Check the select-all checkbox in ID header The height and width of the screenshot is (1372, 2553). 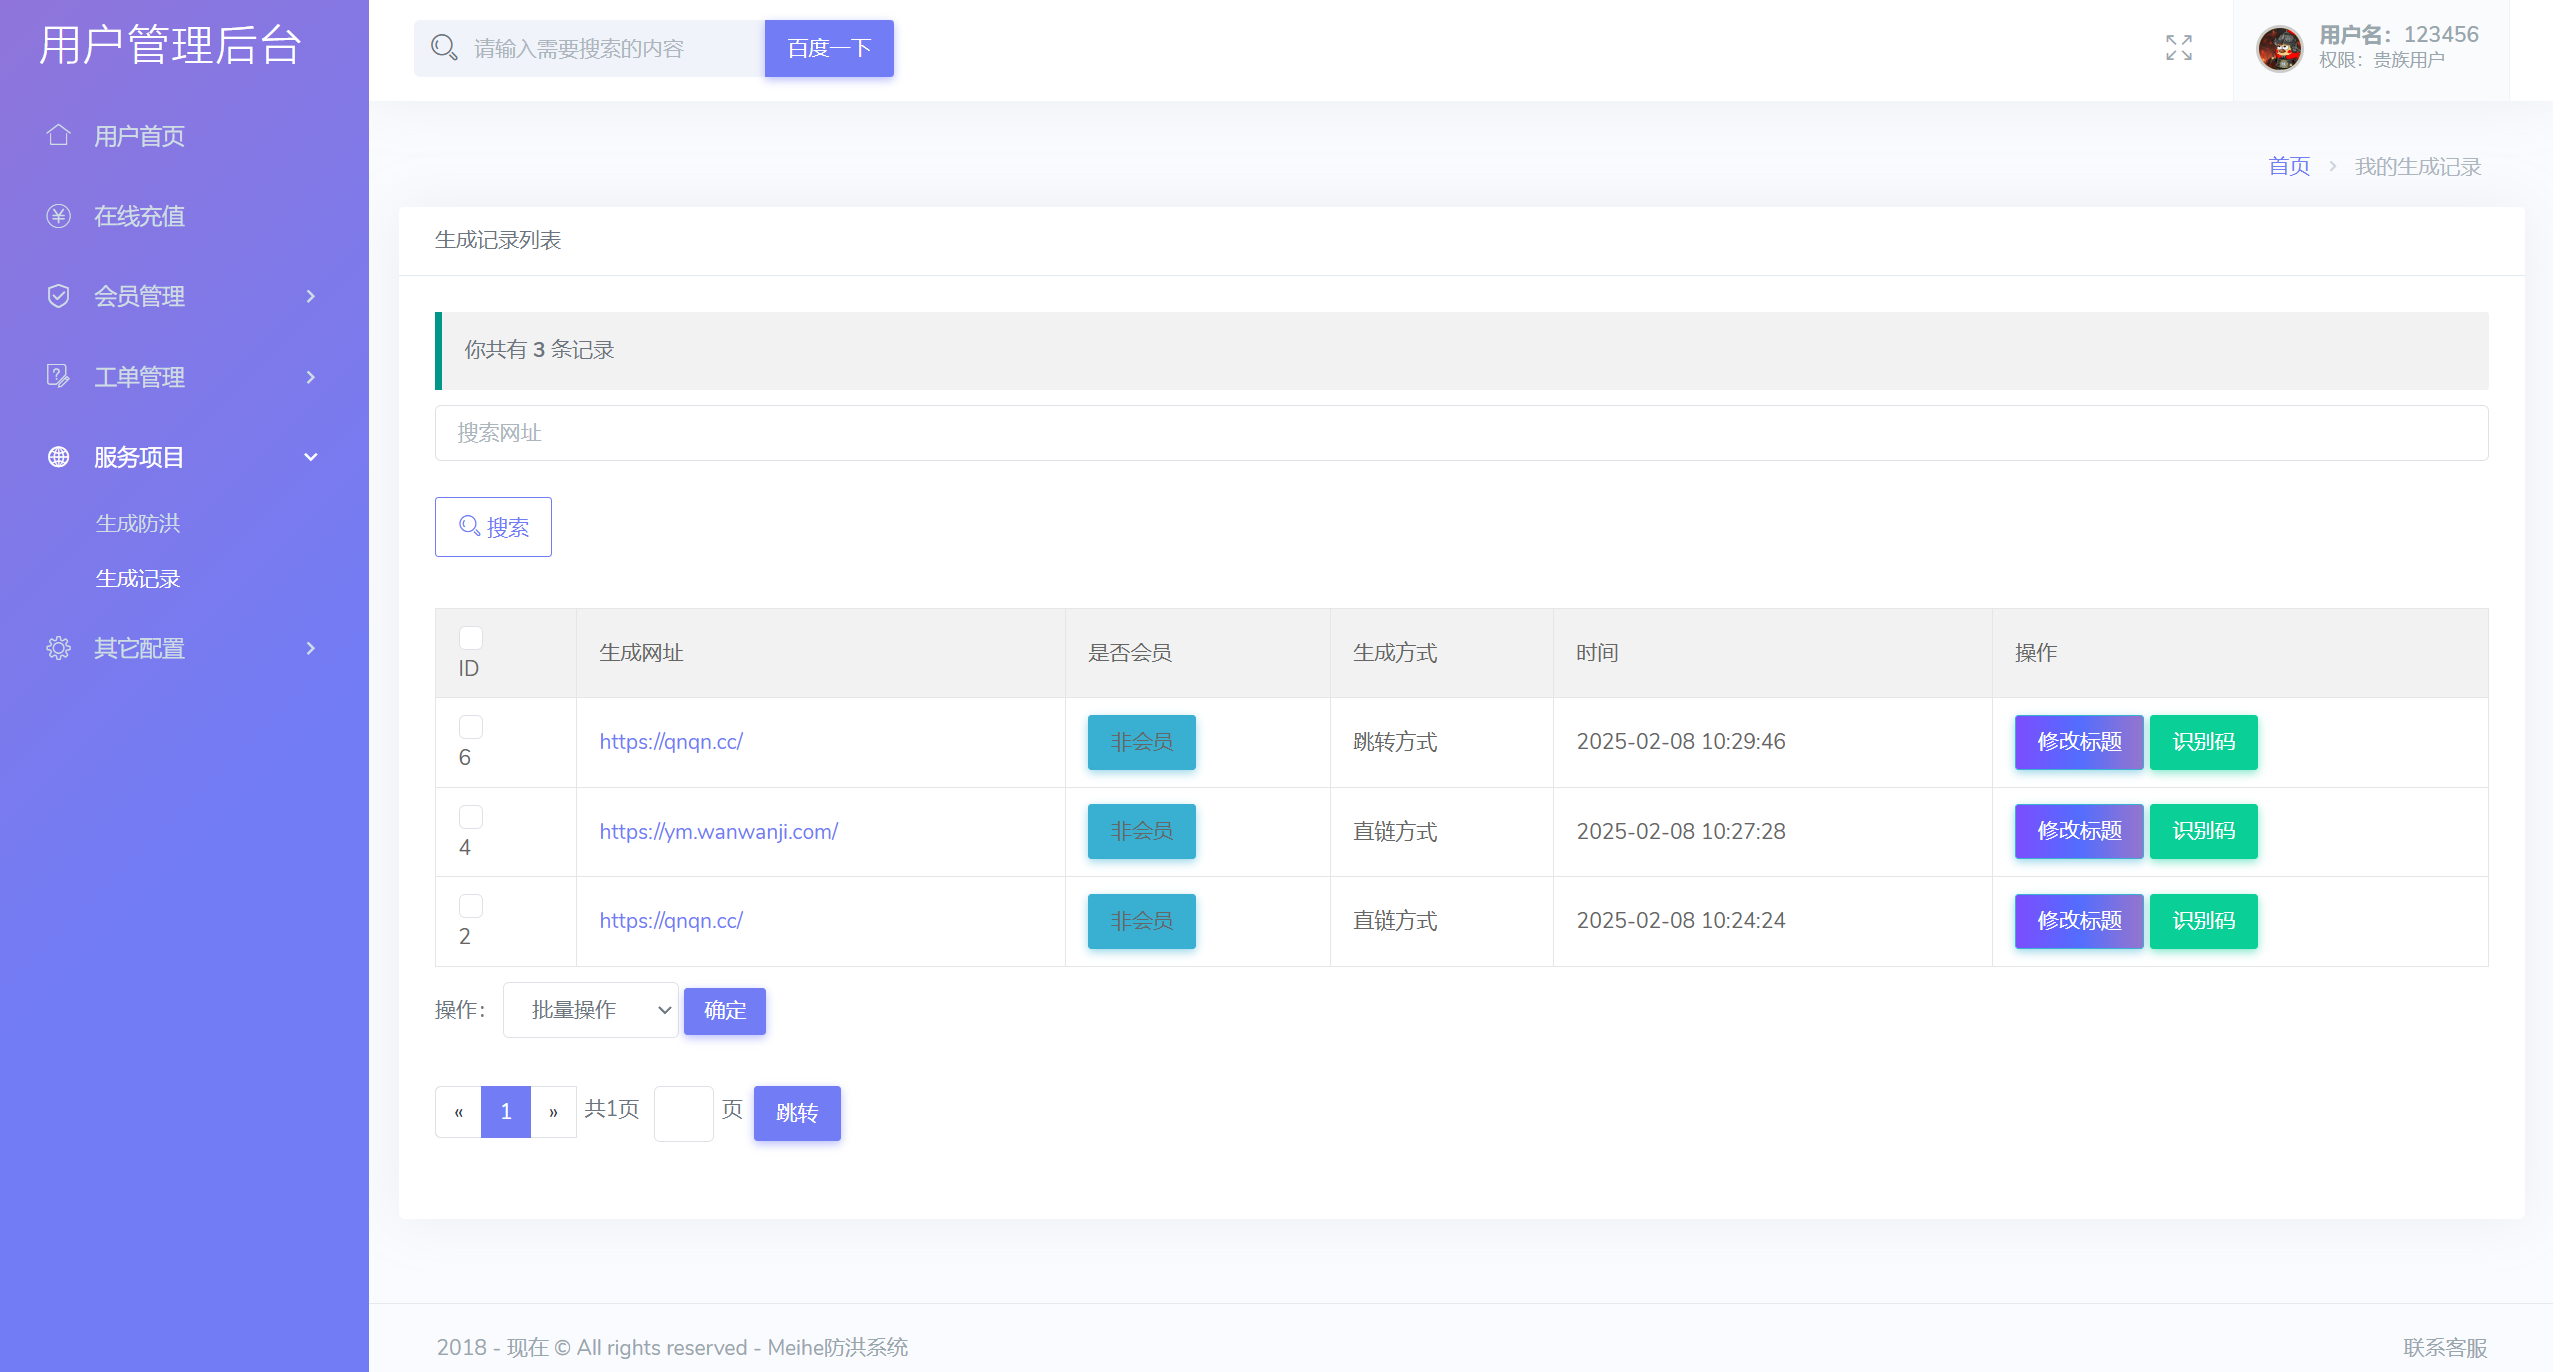470,637
